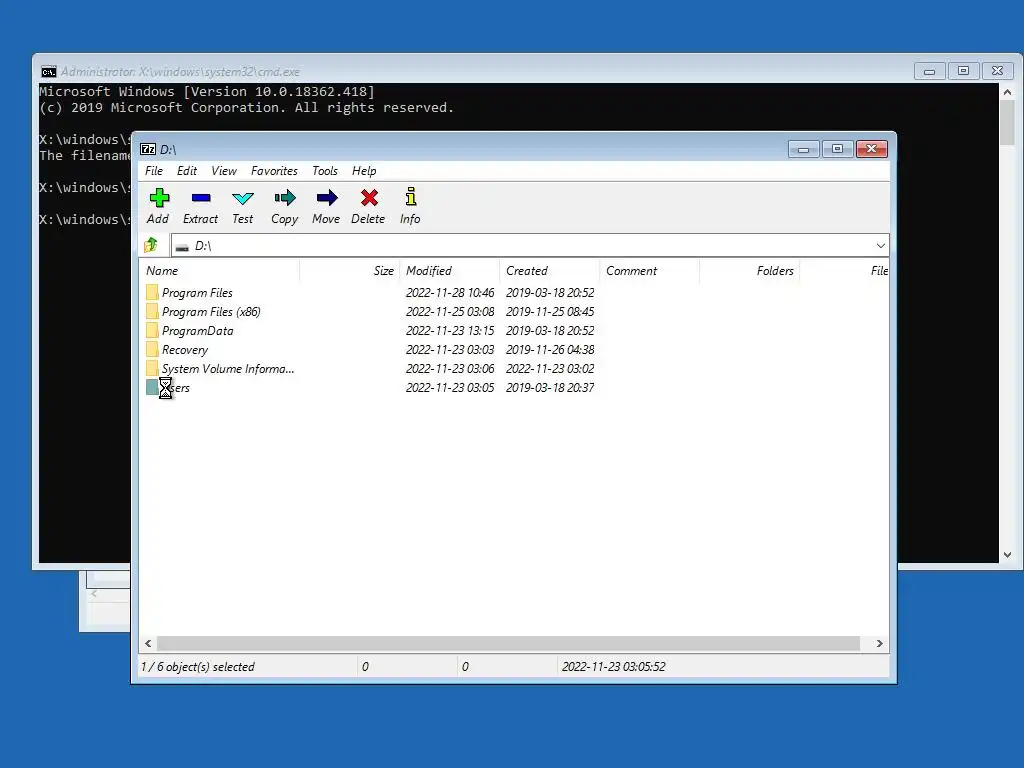Click the Test toolbar icon
This screenshot has width=1024, height=768.
[x=243, y=198]
